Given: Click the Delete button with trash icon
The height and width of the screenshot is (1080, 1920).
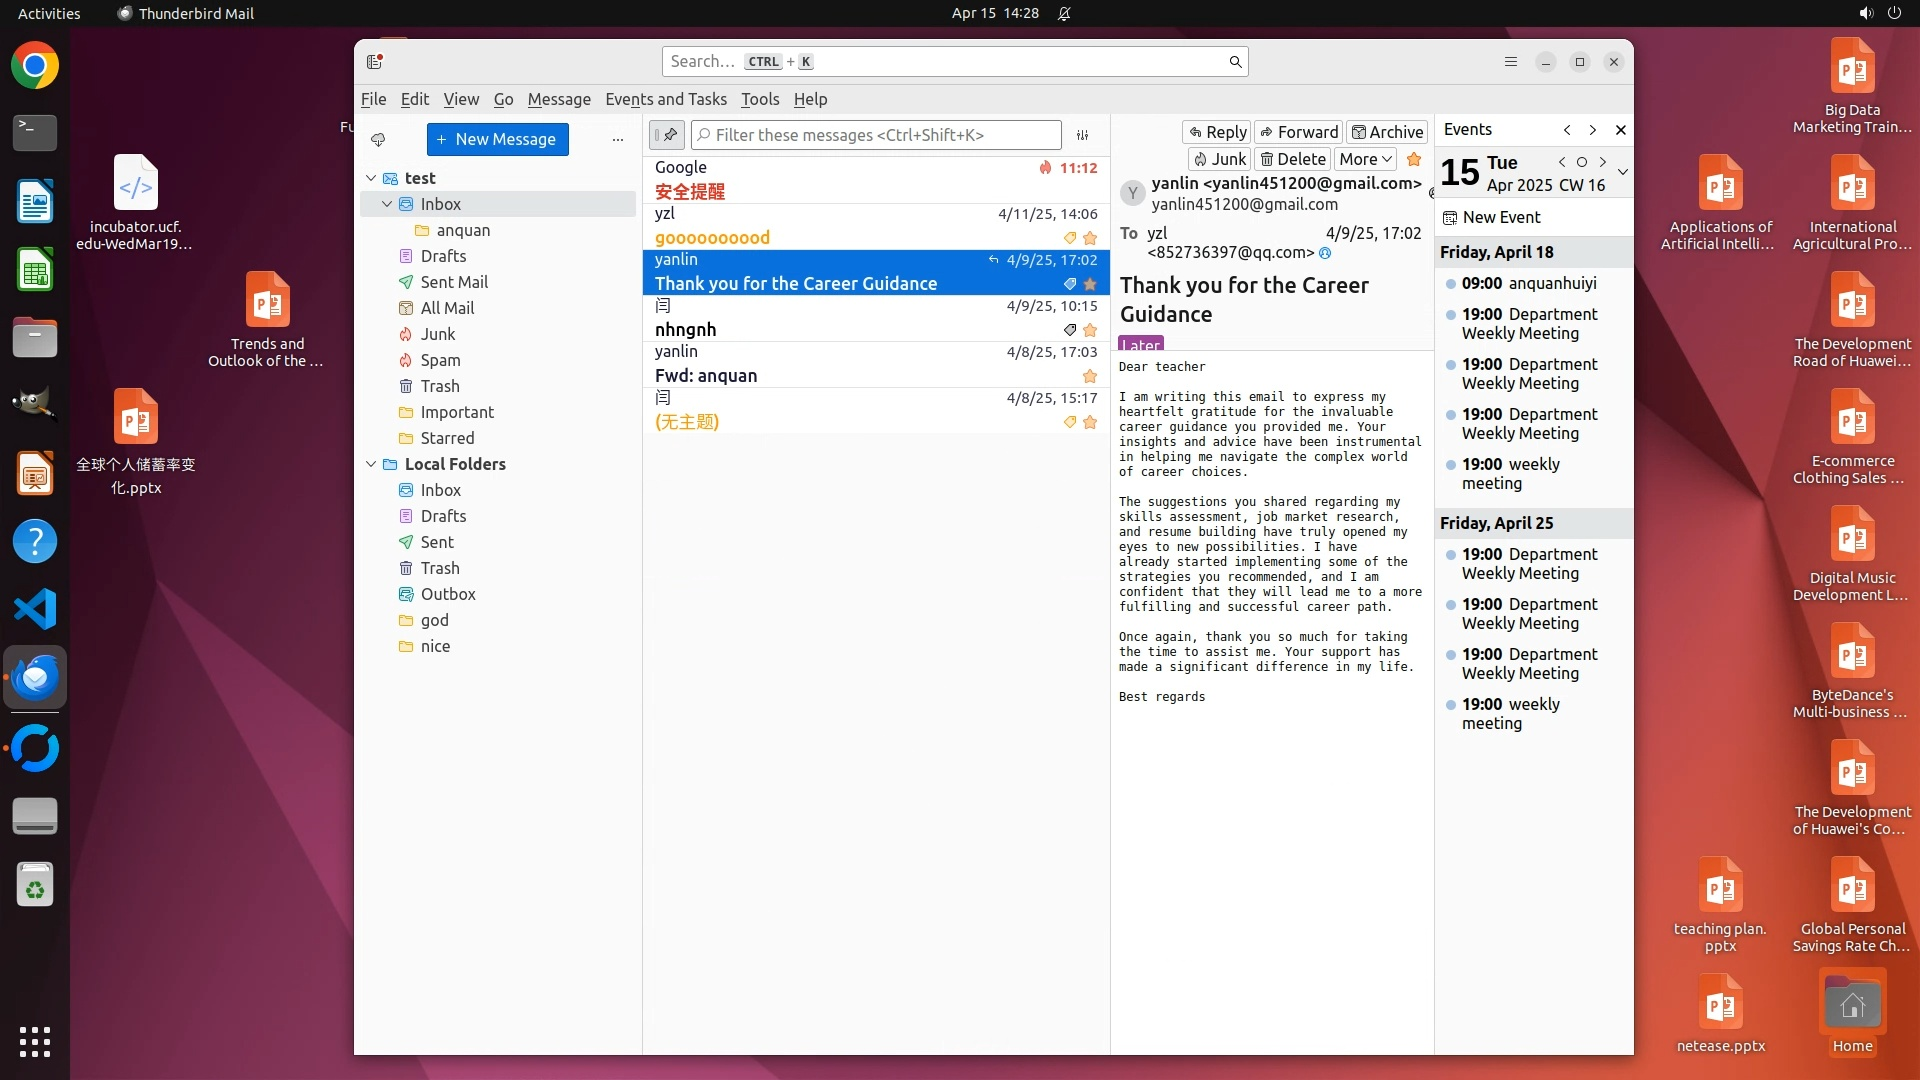Looking at the screenshot, I should point(1292,159).
